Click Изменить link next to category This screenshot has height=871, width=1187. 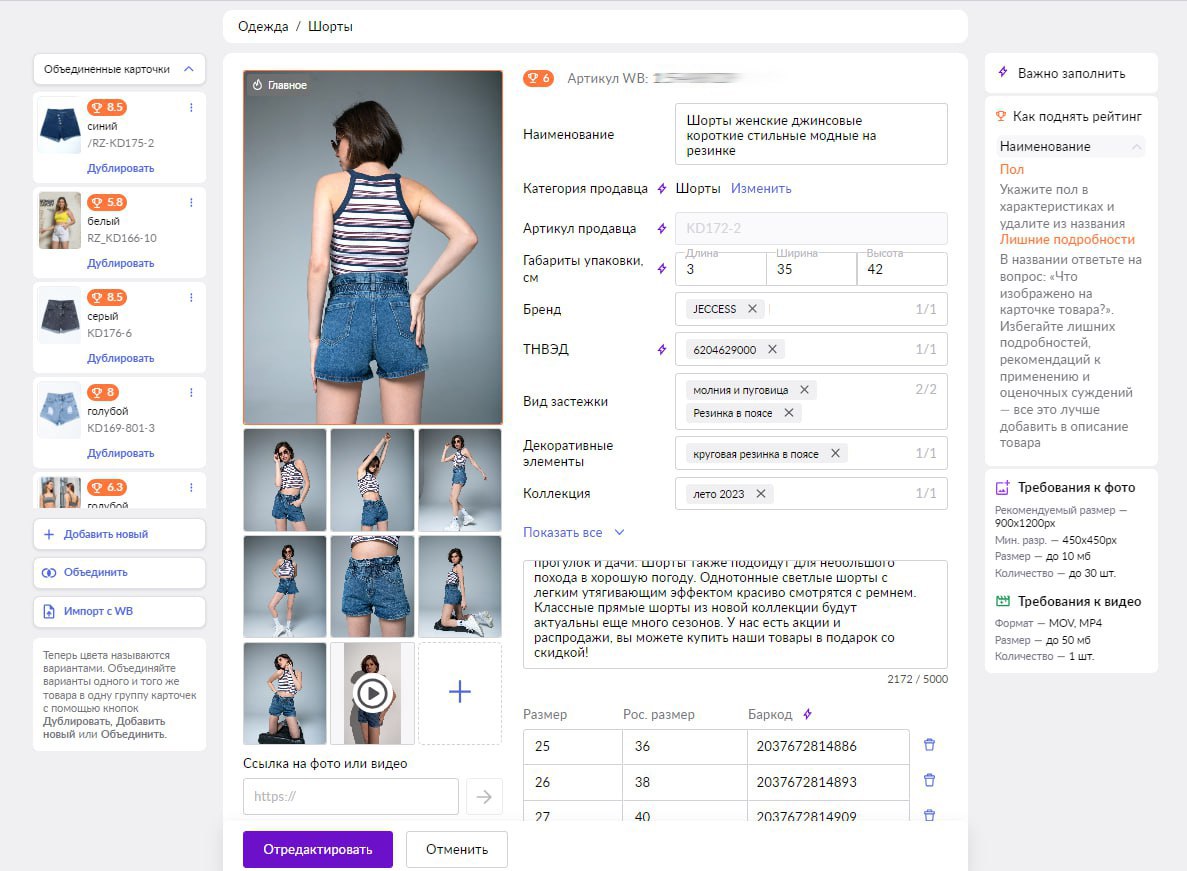760,188
